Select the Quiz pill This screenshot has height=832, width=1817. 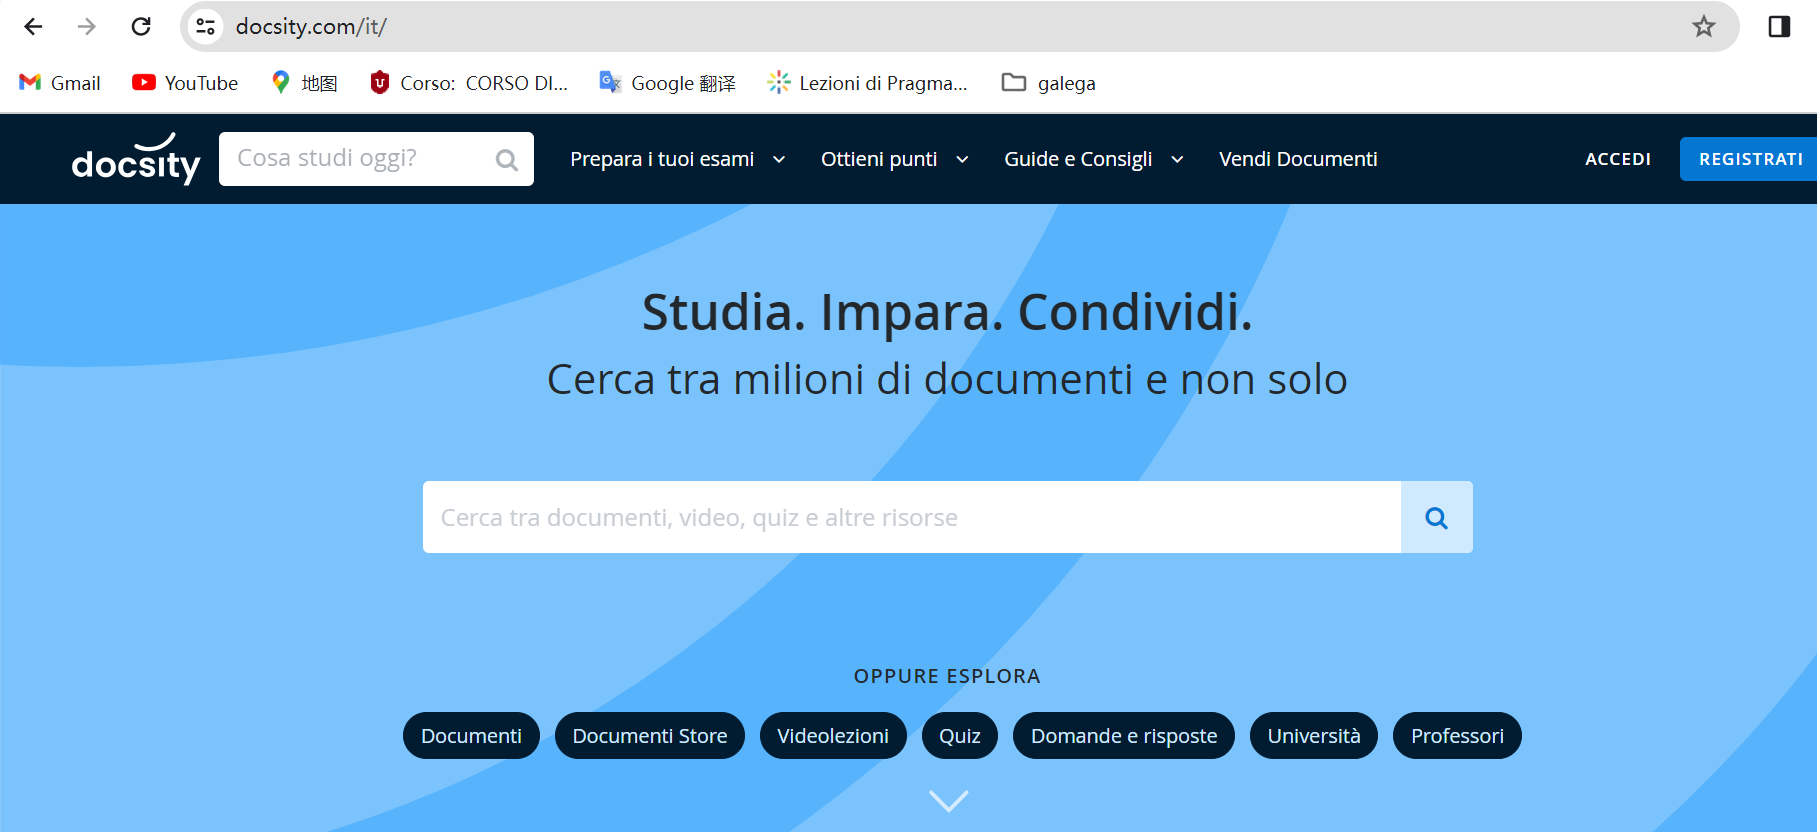point(960,736)
